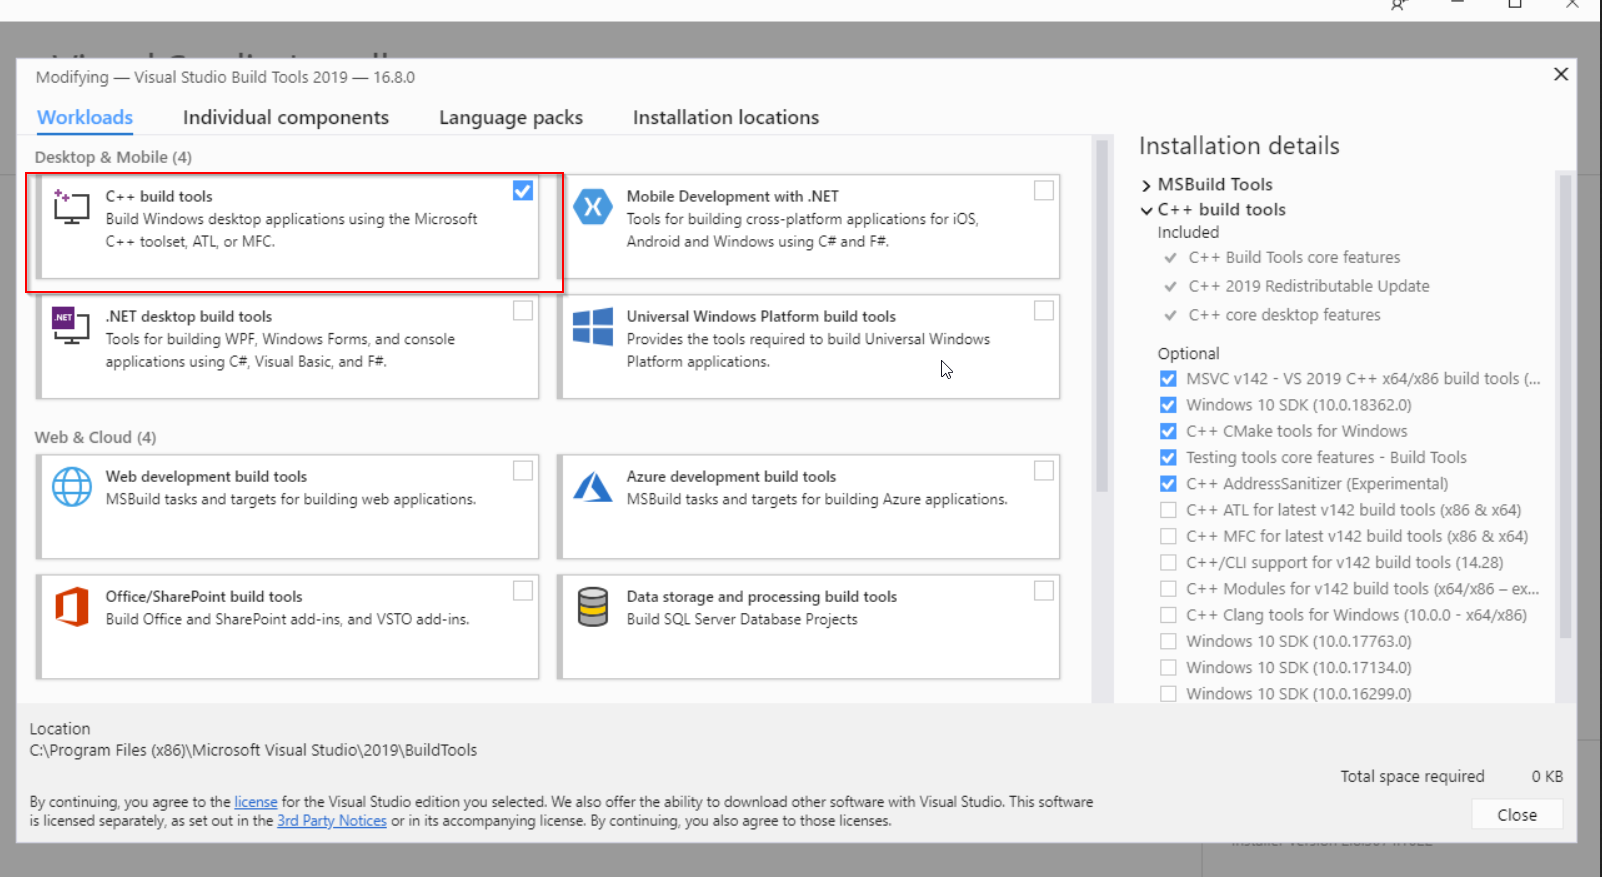Click the C++ build tools workload icon
The width and height of the screenshot is (1602, 877).
coord(71,207)
